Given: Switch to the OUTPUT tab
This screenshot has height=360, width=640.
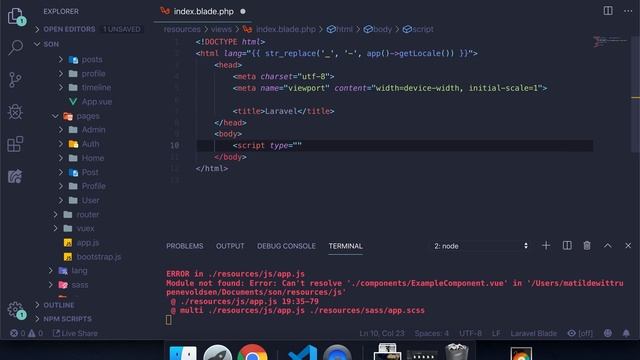Looking at the screenshot, I should 230,246.
